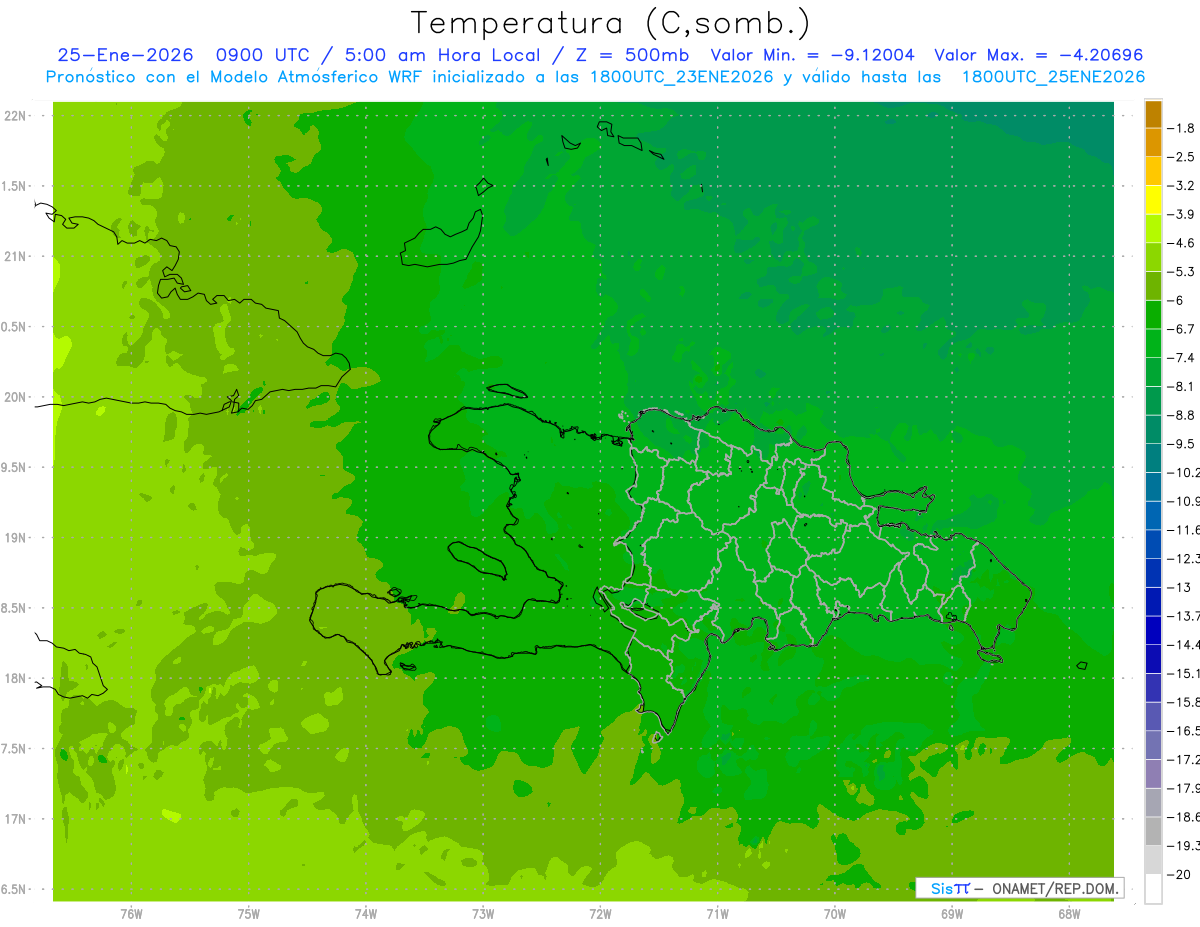Viewport: 1200px width, 927px height.
Task: Click the '-3.9' colorbar label
Action: (x=1181, y=214)
